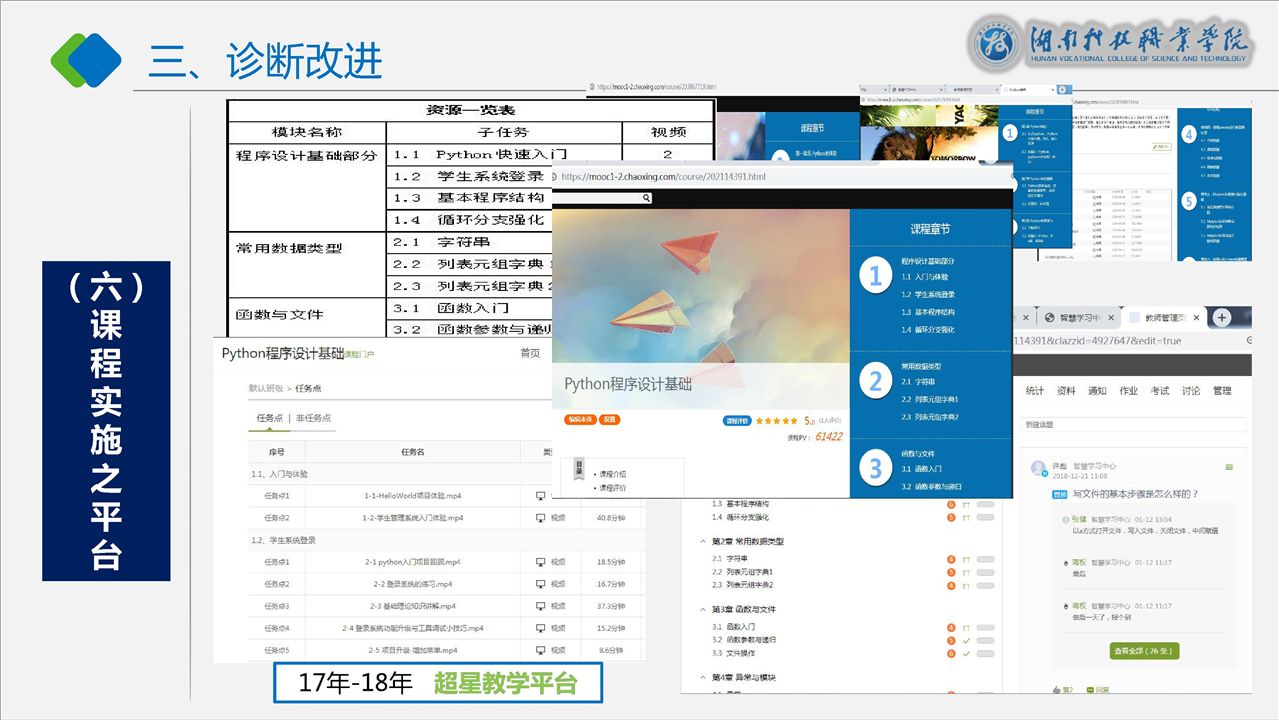The height and width of the screenshot is (720, 1279).
Task: Toggle the switch beside 2.1 字符串
Action: 985,559
